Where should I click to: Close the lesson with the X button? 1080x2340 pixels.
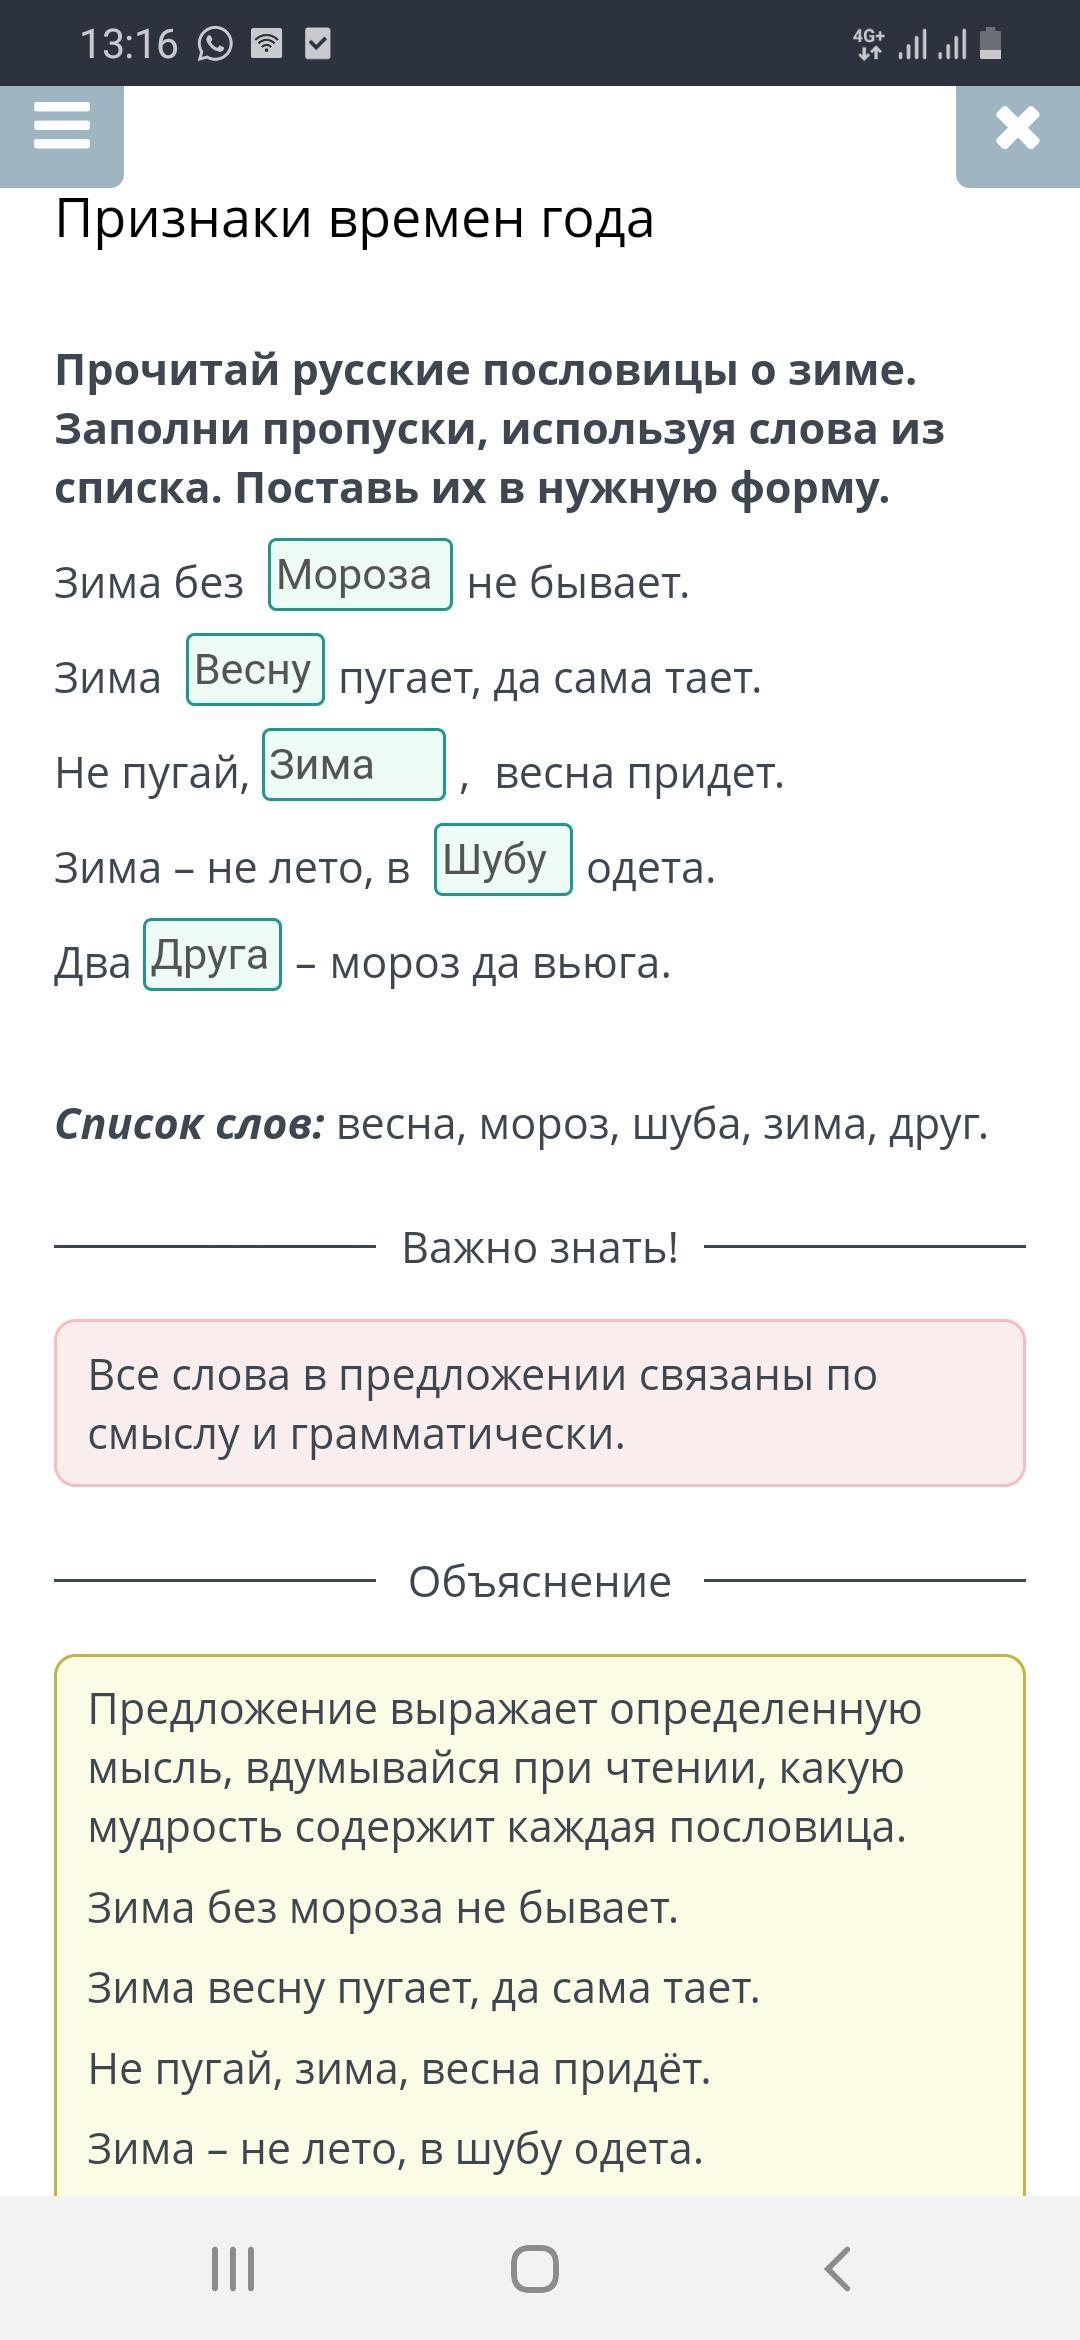pos(1017,129)
